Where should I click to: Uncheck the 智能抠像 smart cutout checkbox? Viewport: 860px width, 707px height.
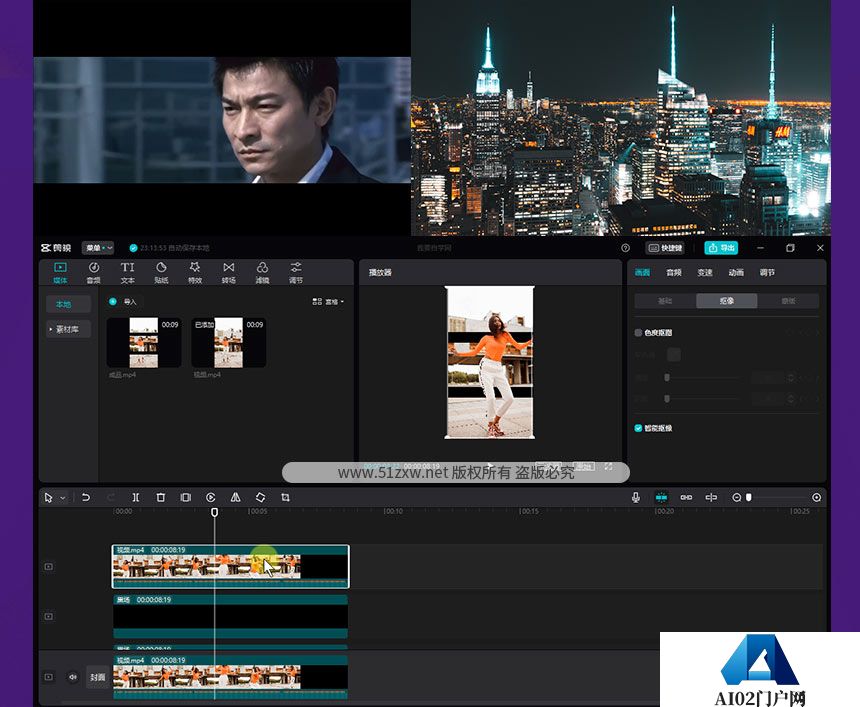pyautogui.click(x=638, y=428)
